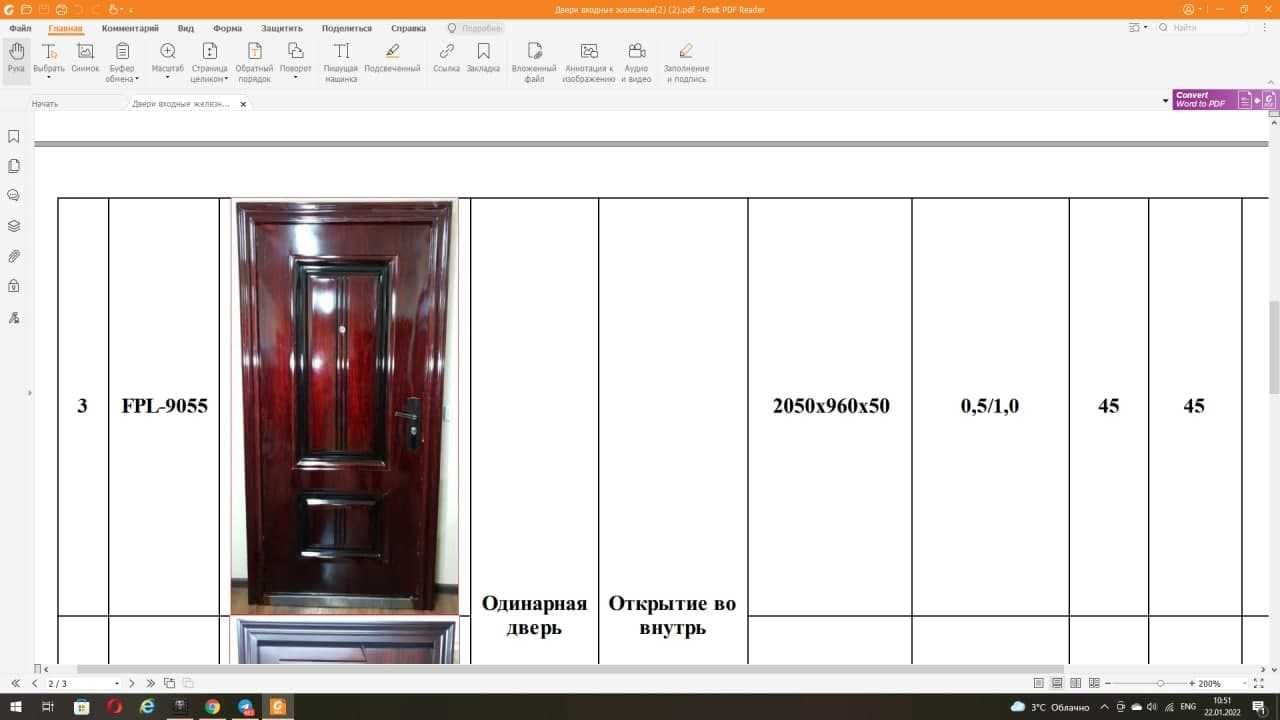Screen dimensions: 1280x720
Task: Expand the Выбрать dropdown arrow
Action: [49, 77]
